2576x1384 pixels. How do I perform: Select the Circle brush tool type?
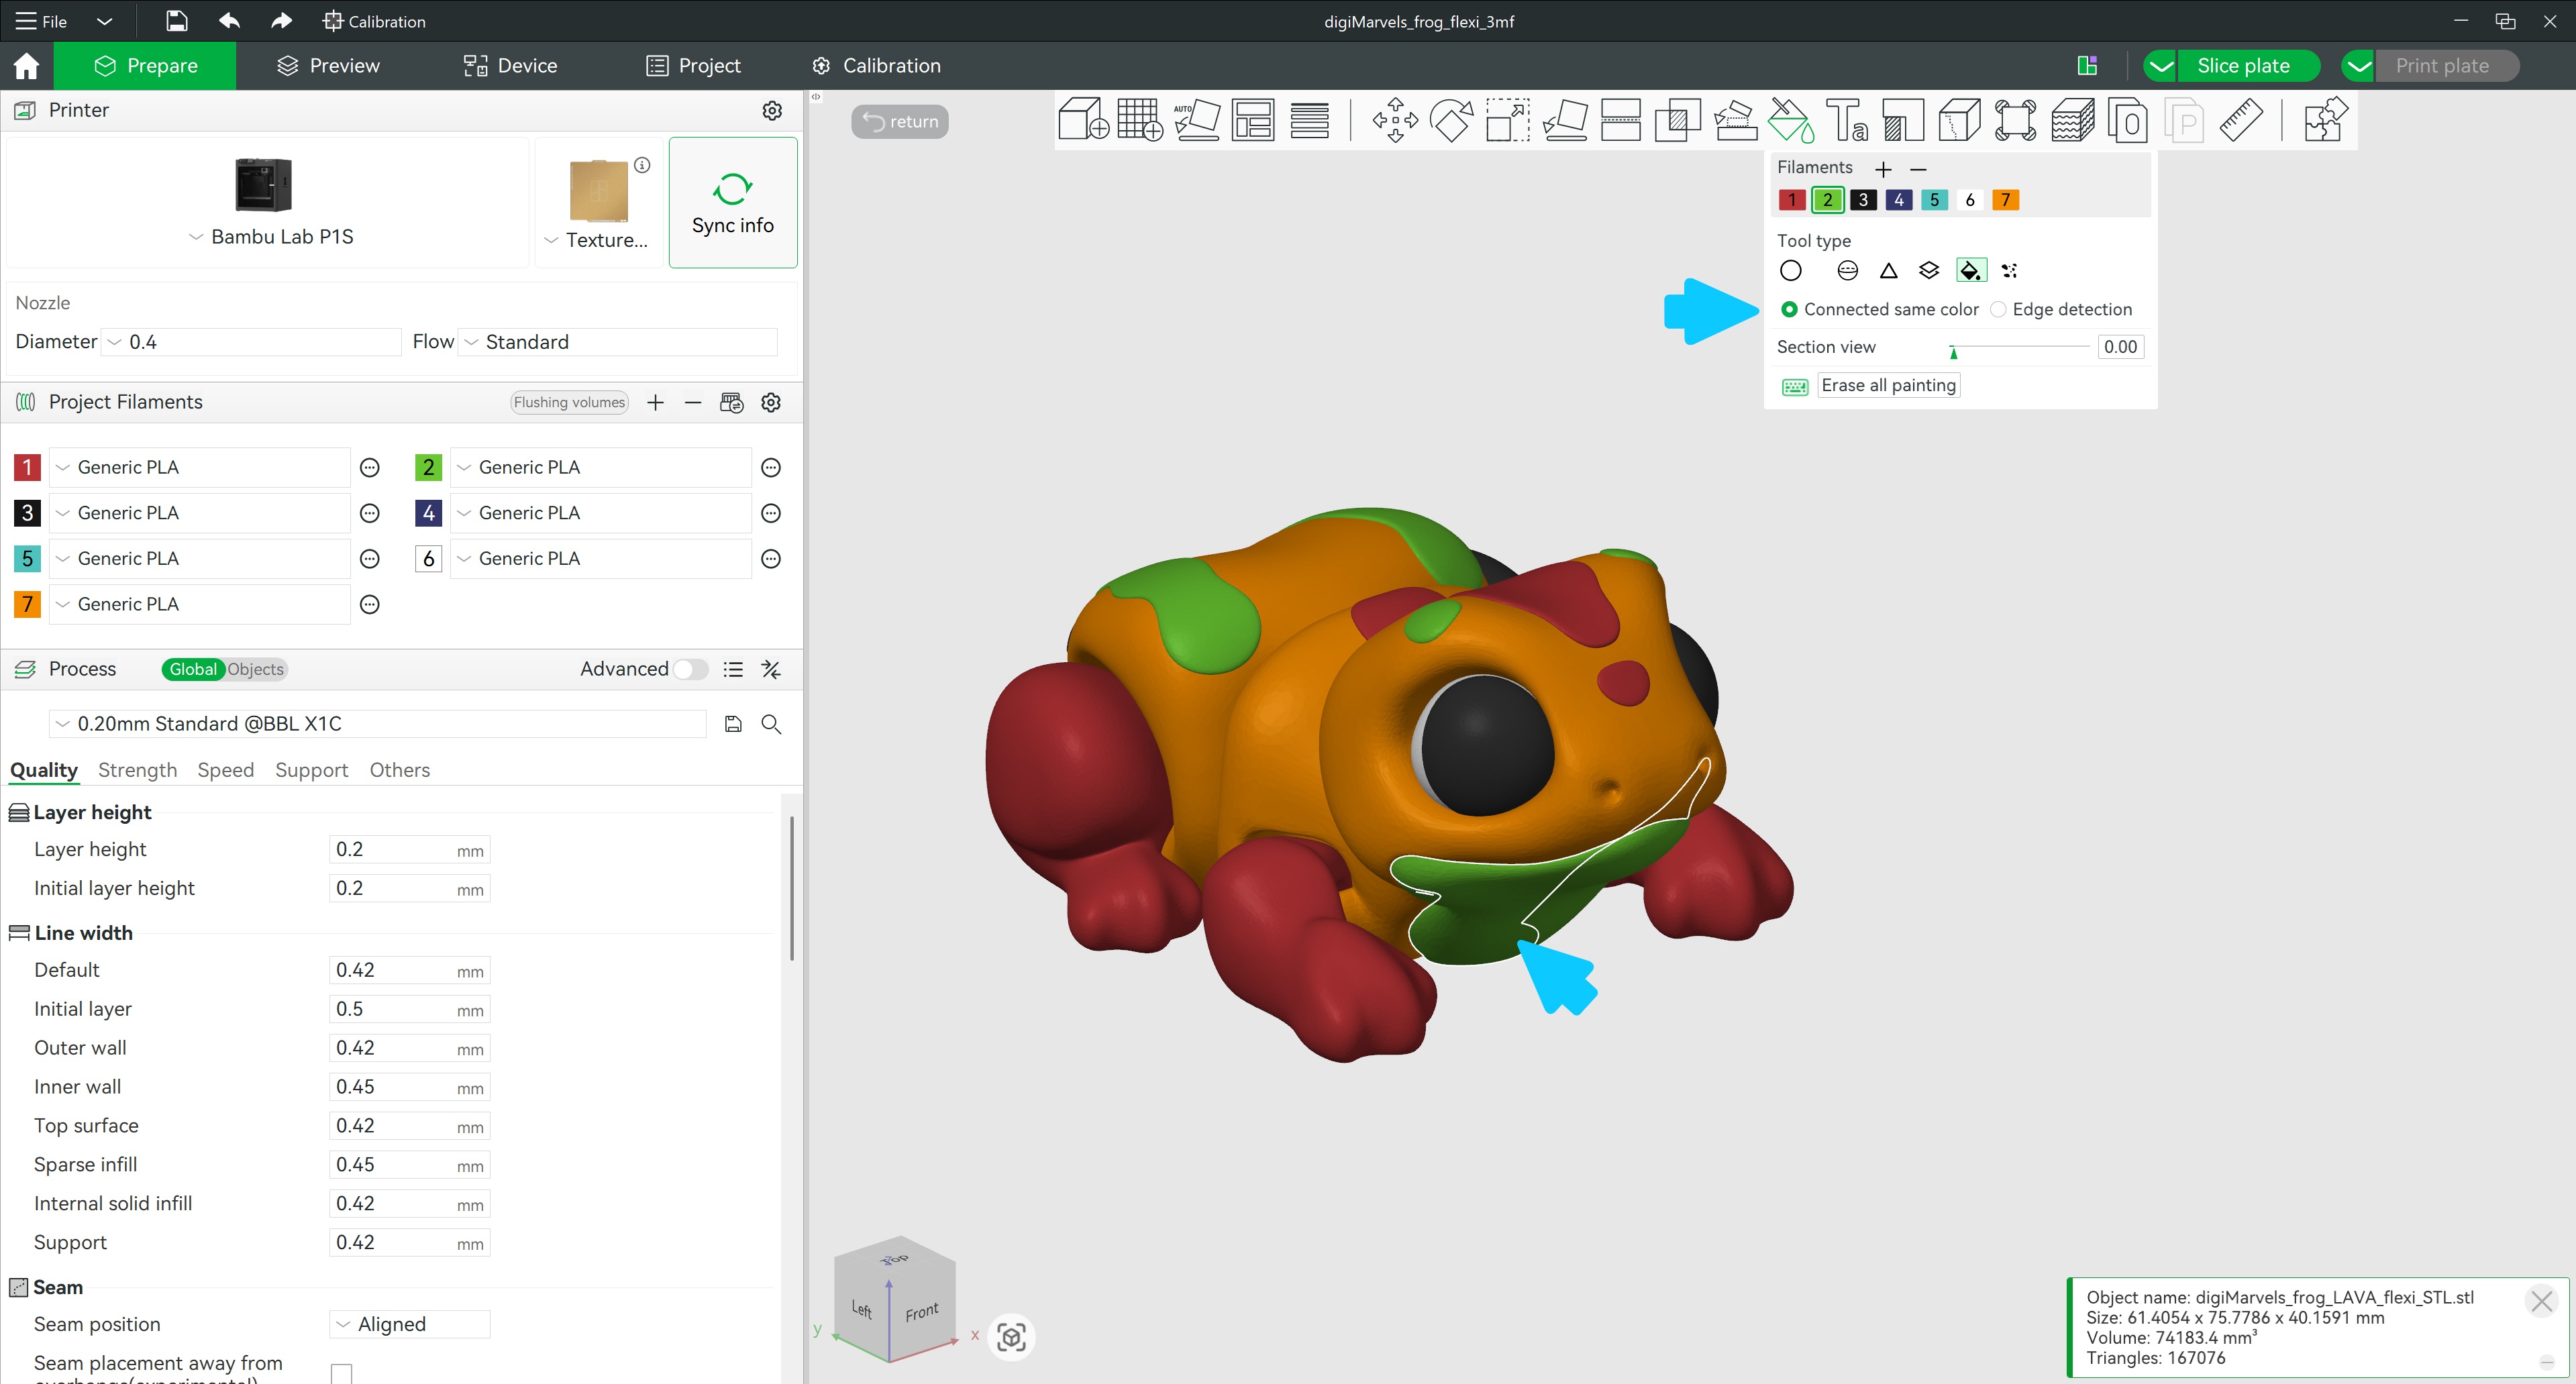coord(1791,271)
